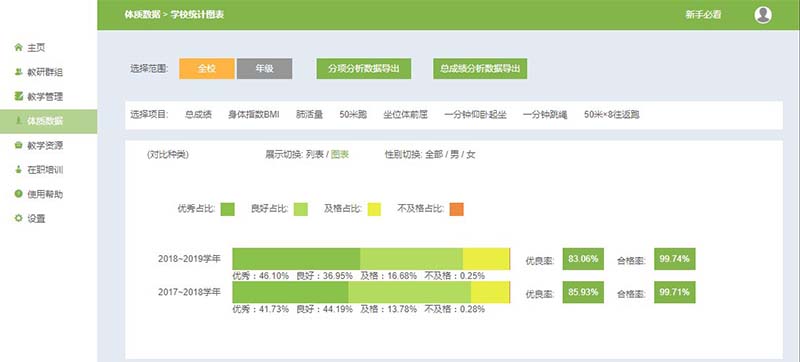Select the 50米×8往返跑 project tab

612,115
